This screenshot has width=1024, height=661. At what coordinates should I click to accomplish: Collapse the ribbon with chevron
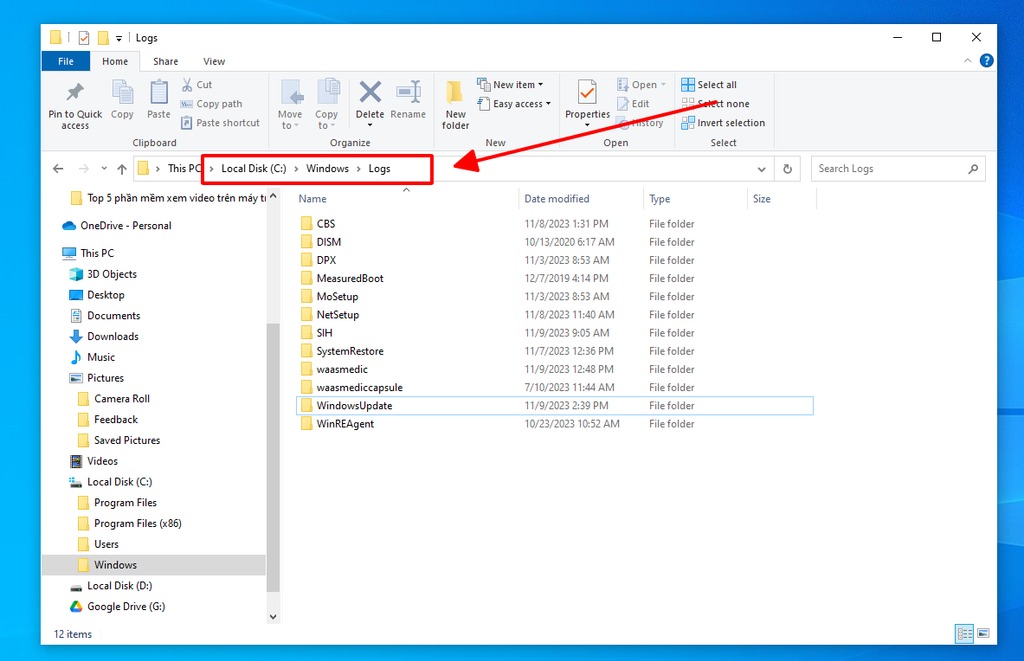[967, 60]
